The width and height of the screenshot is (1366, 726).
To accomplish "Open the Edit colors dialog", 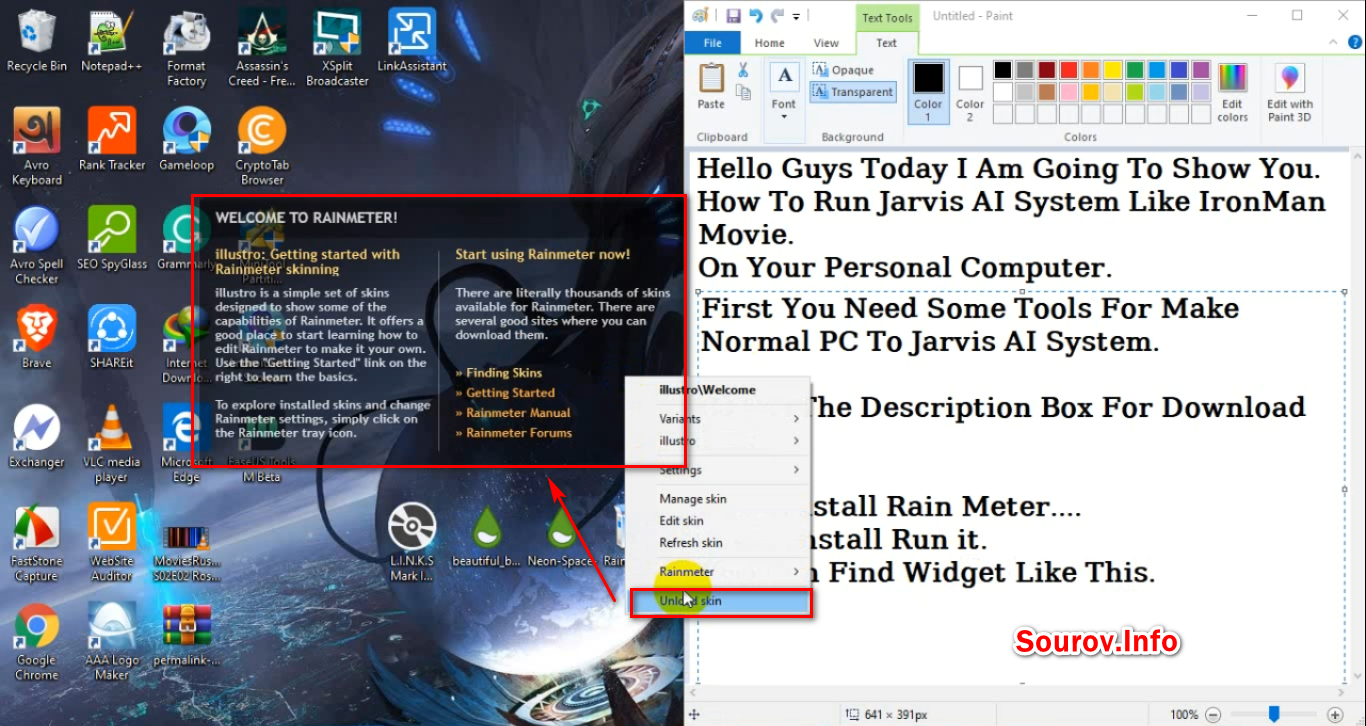I will pyautogui.click(x=1232, y=92).
